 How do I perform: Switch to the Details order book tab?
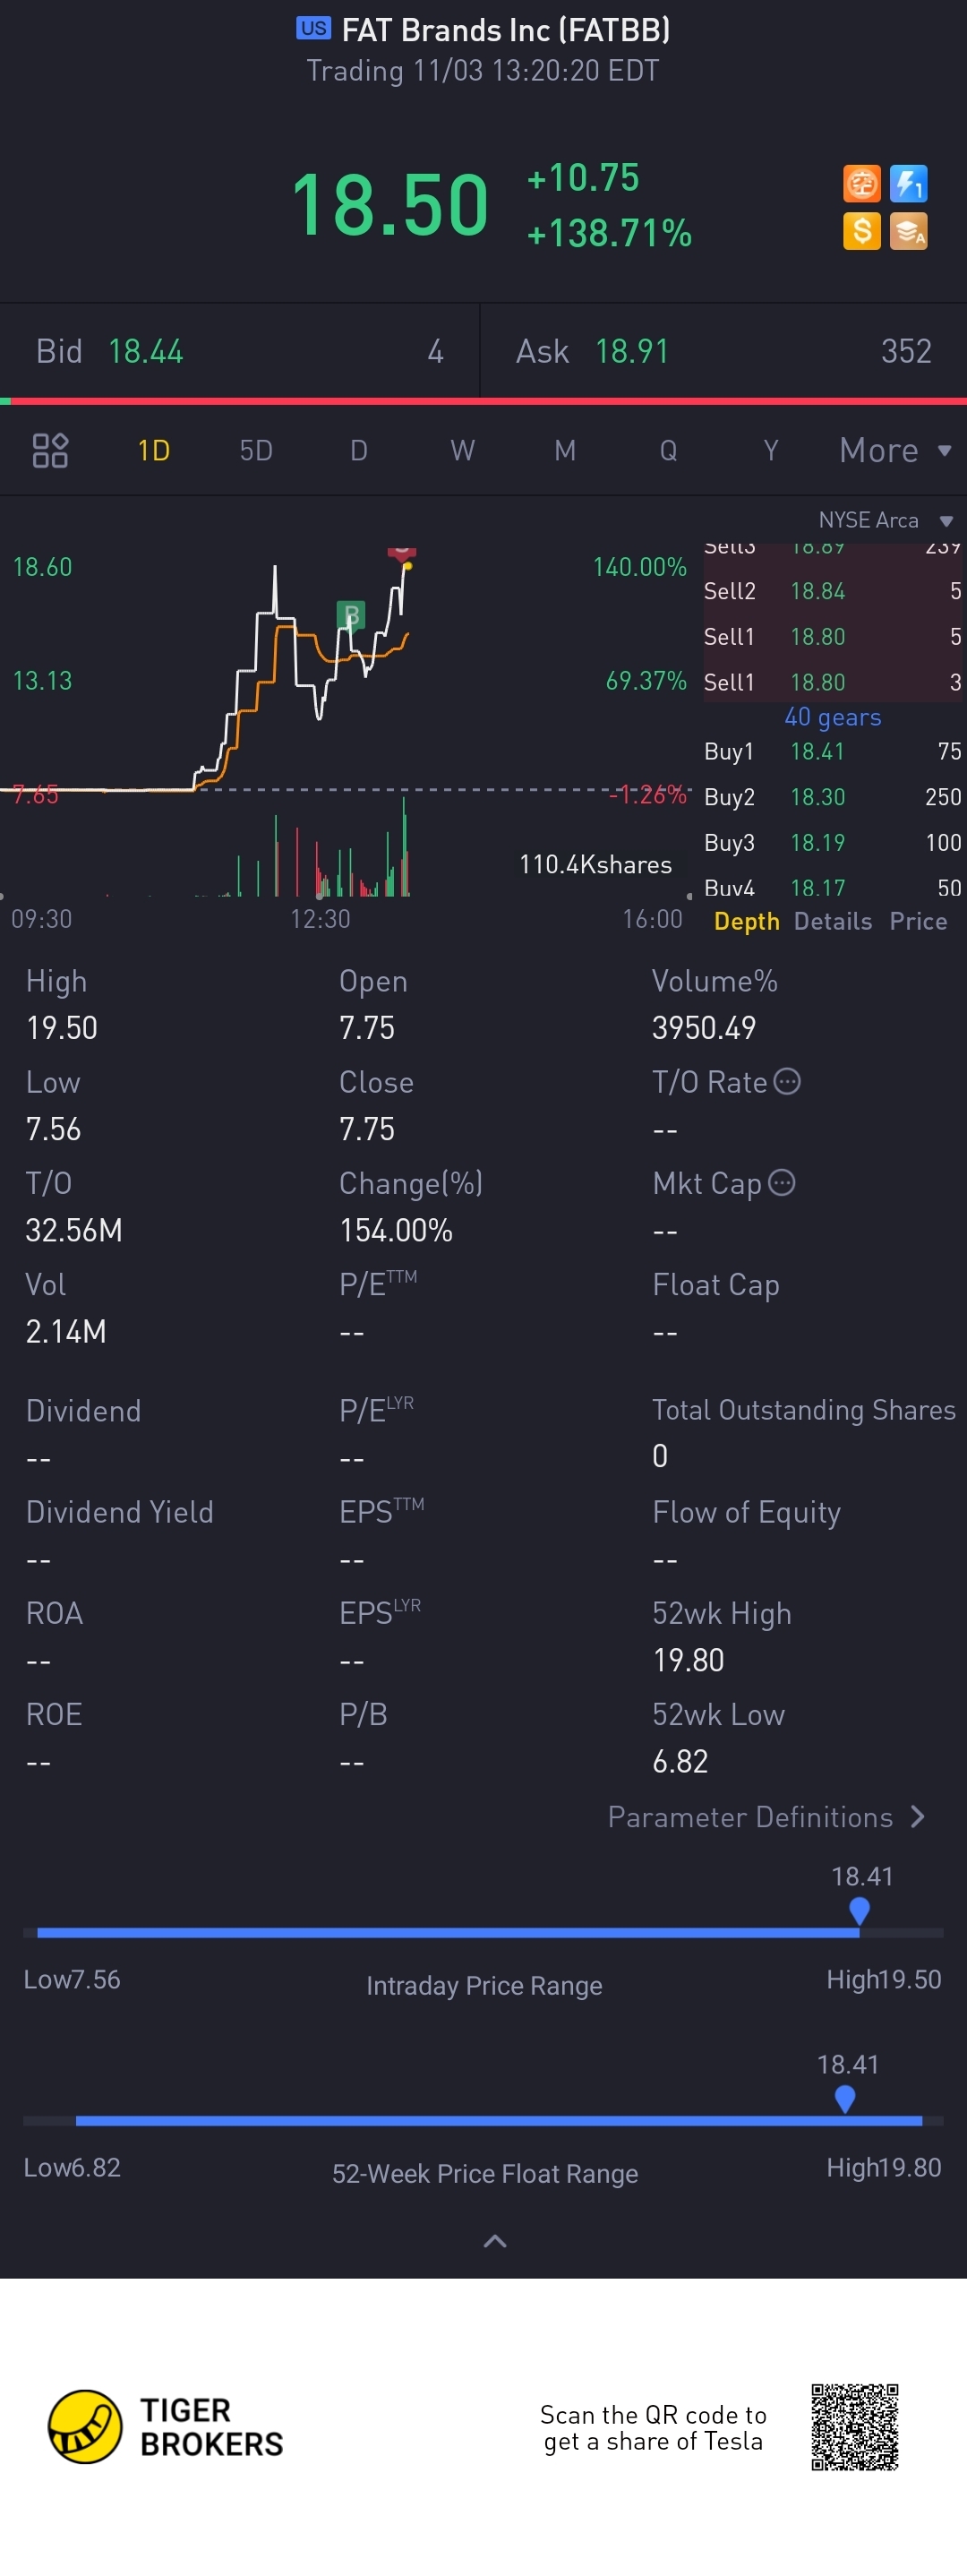click(x=832, y=921)
